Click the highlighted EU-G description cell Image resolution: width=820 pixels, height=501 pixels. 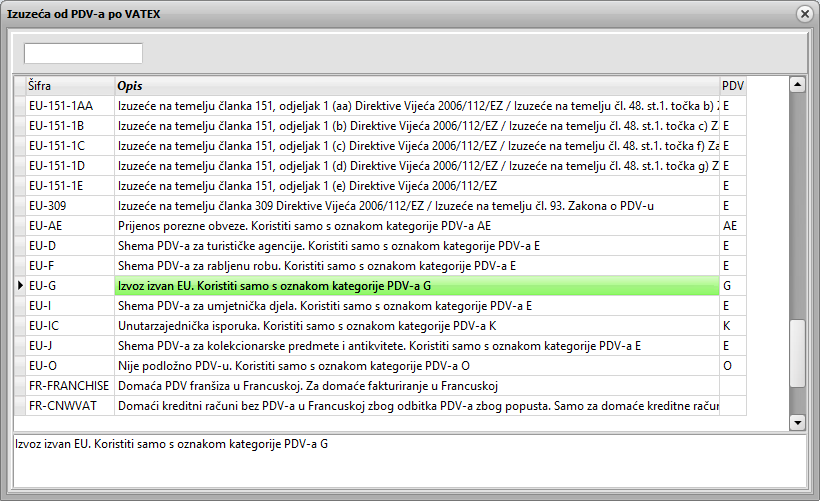coord(416,286)
